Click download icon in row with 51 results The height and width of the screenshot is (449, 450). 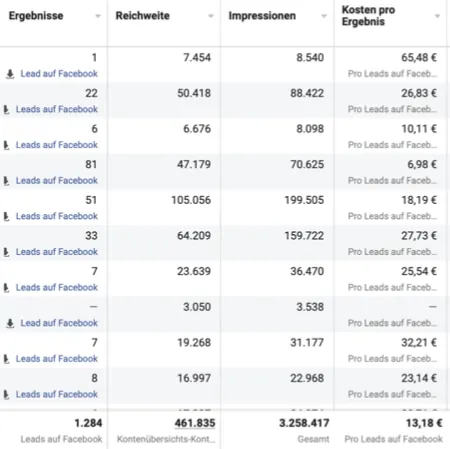click(6, 216)
